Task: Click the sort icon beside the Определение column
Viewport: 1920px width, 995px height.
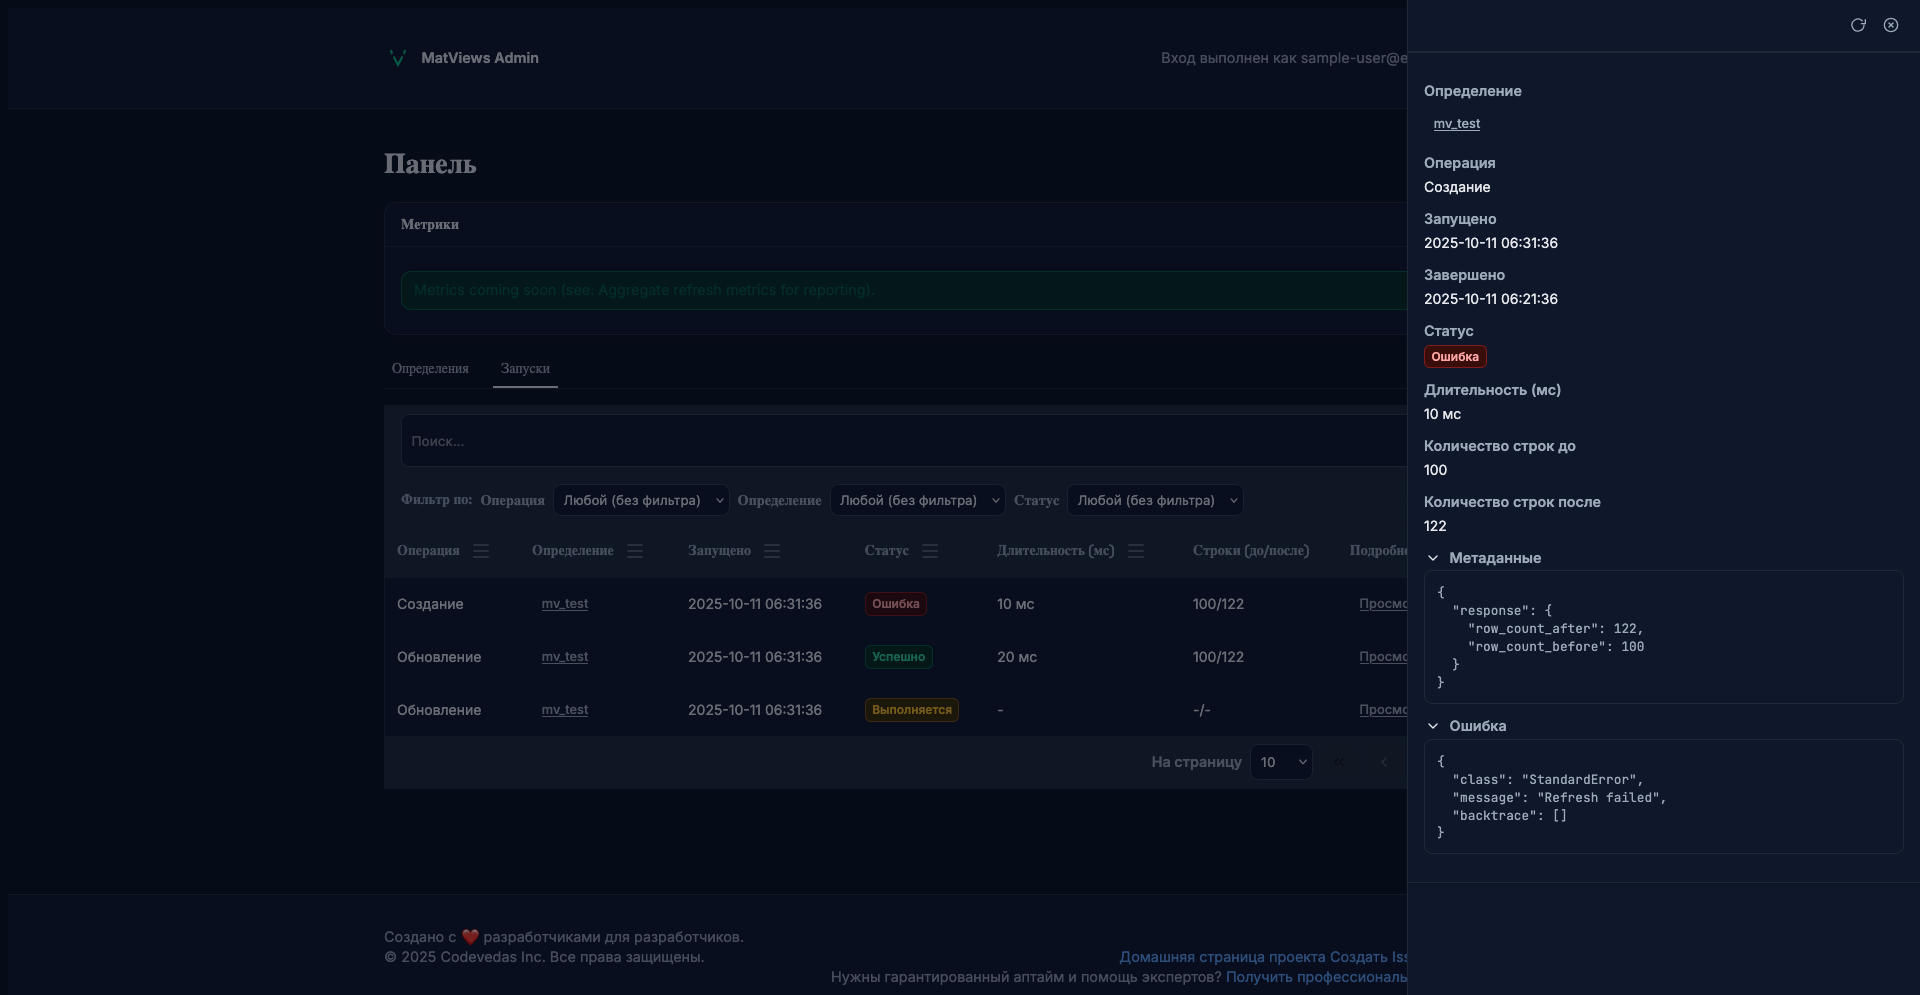Action: [635, 551]
